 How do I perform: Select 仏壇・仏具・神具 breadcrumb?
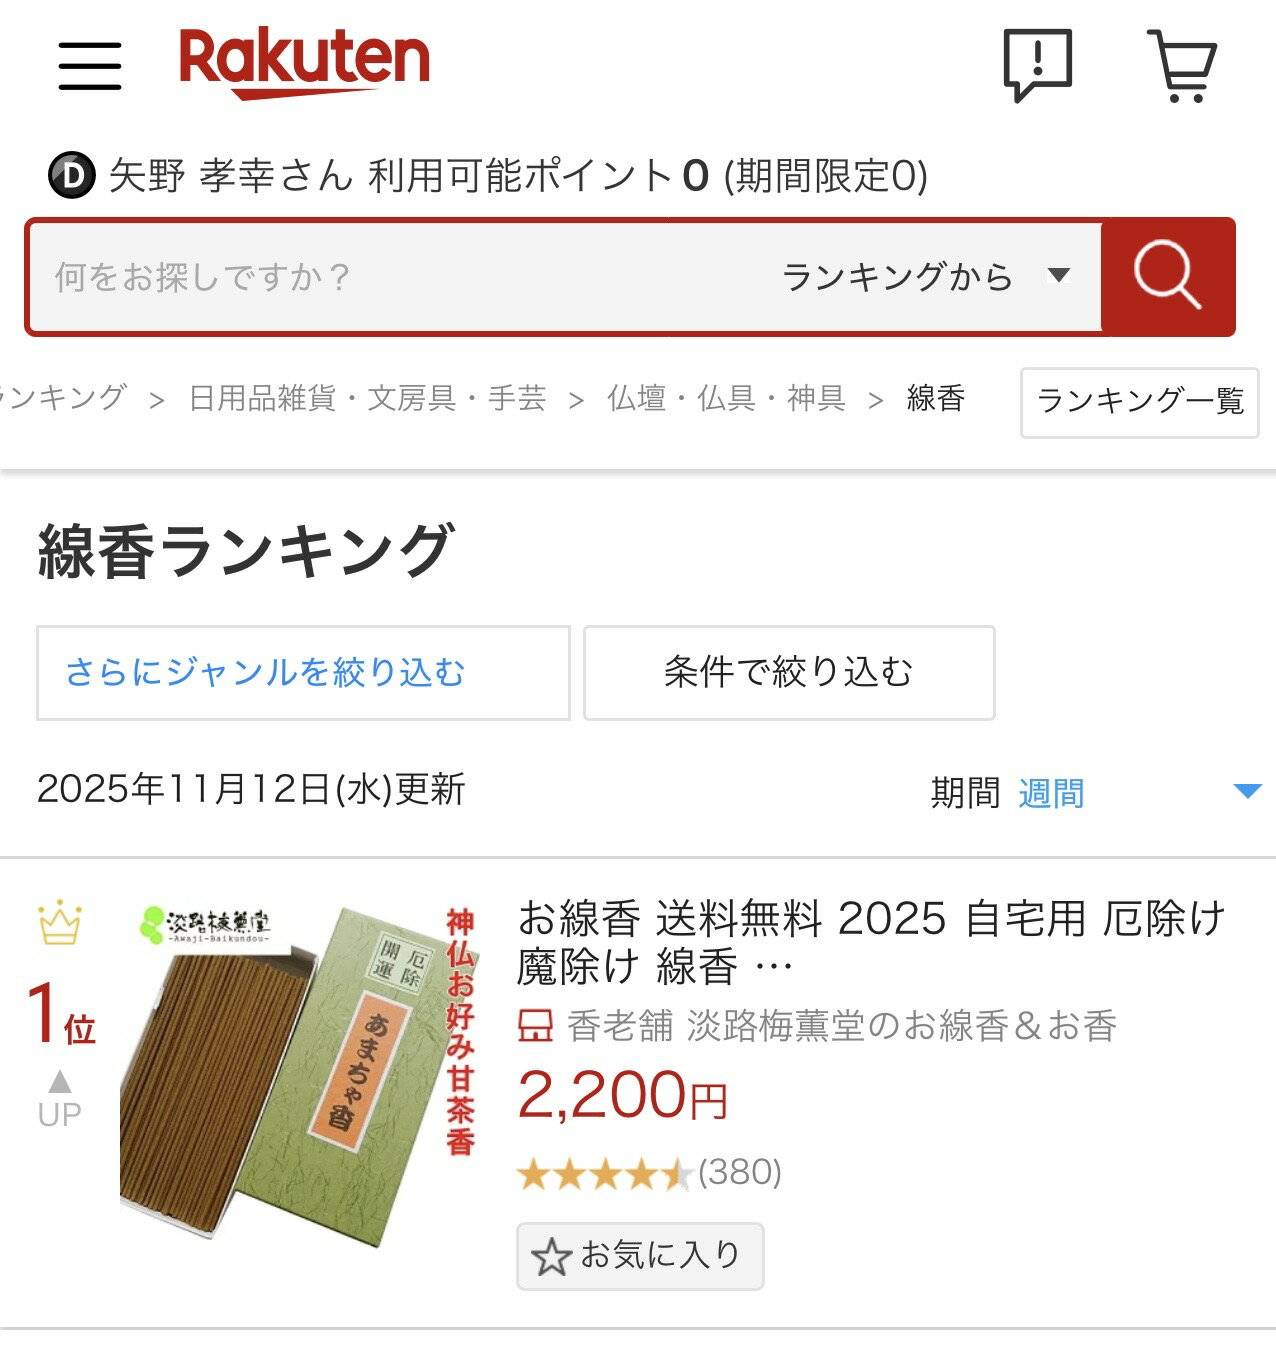pyautogui.click(x=727, y=399)
